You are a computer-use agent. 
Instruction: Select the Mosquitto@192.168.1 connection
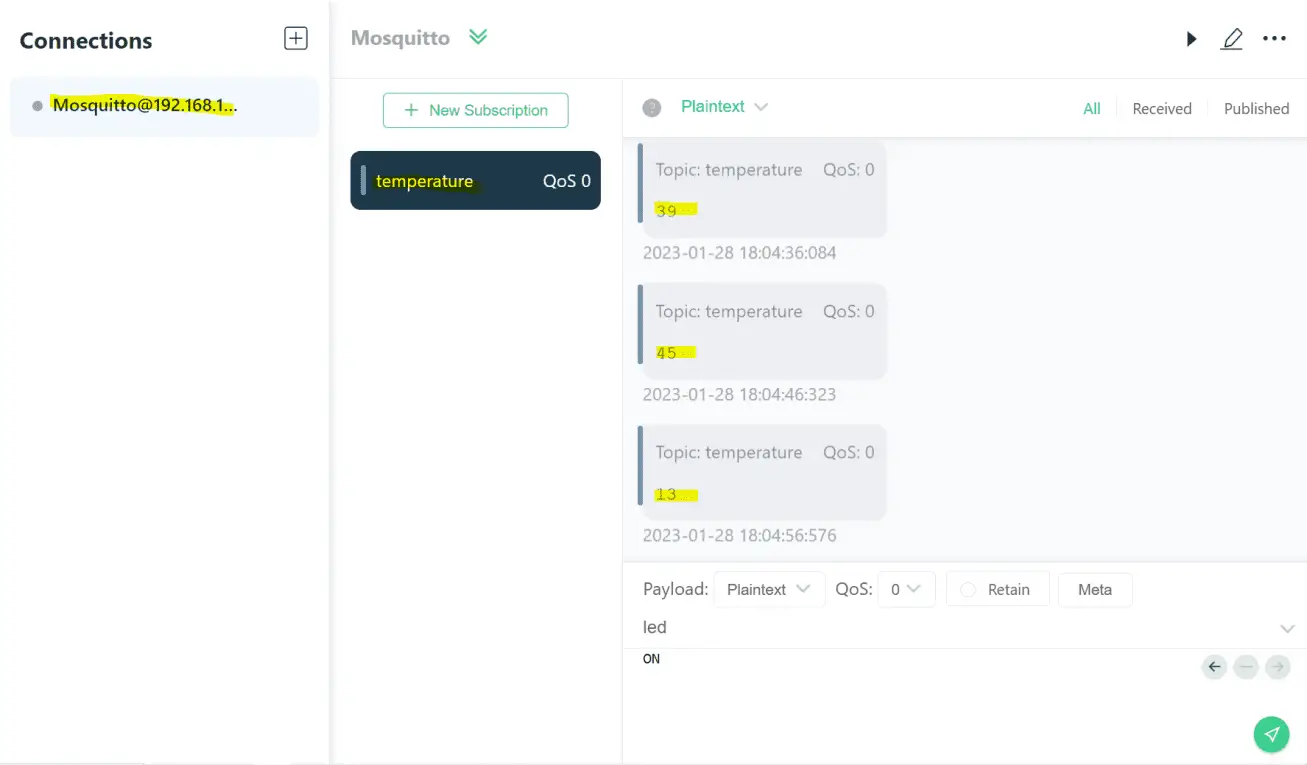[x=146, y=104]
